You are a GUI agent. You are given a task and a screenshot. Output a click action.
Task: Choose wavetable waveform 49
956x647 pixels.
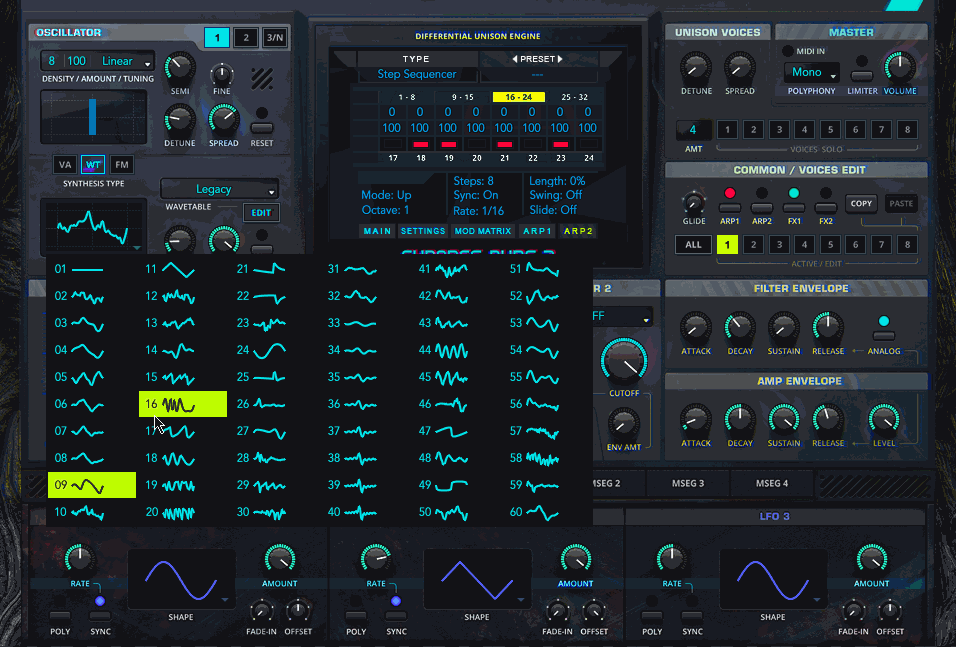click(453, 485)
